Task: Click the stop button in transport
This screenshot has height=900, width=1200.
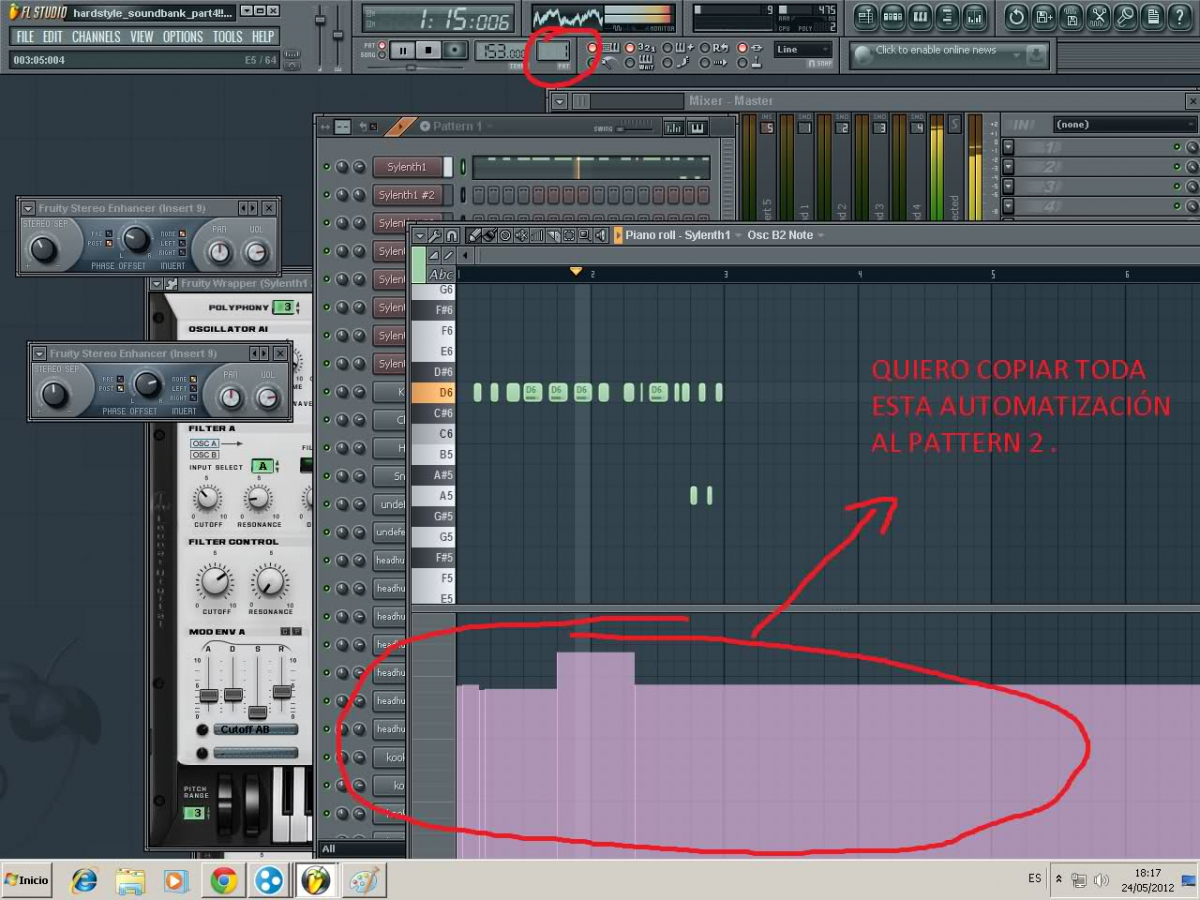Action: click(428, 49)
